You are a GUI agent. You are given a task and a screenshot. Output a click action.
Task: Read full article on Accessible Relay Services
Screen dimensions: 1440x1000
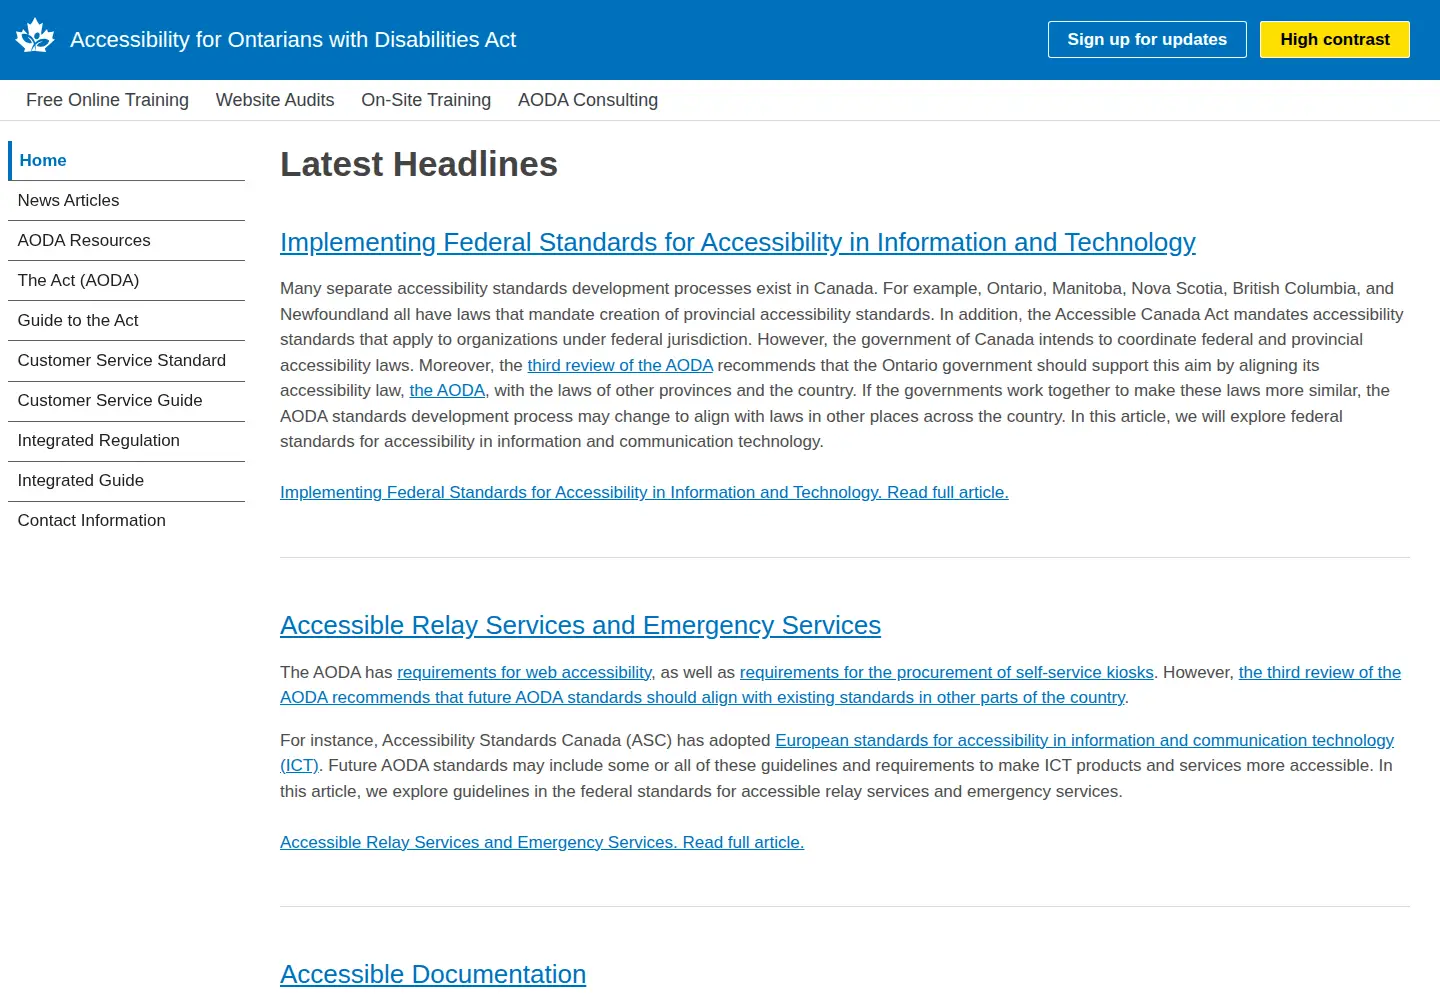[x=542, y=842]
